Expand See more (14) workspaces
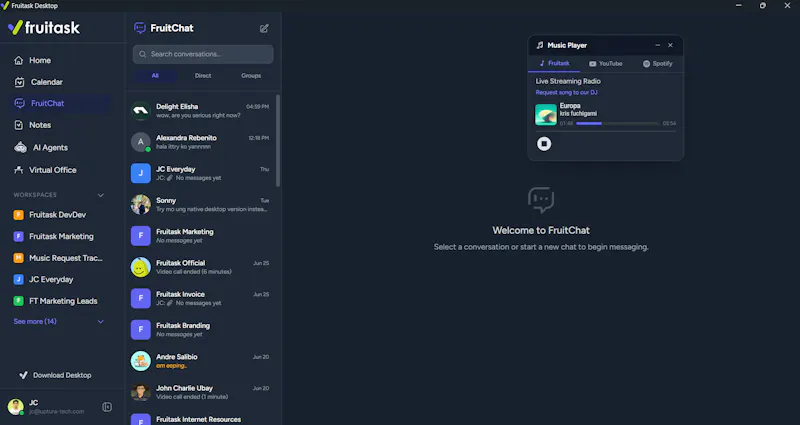800x425 pixels. coord(58,321)
